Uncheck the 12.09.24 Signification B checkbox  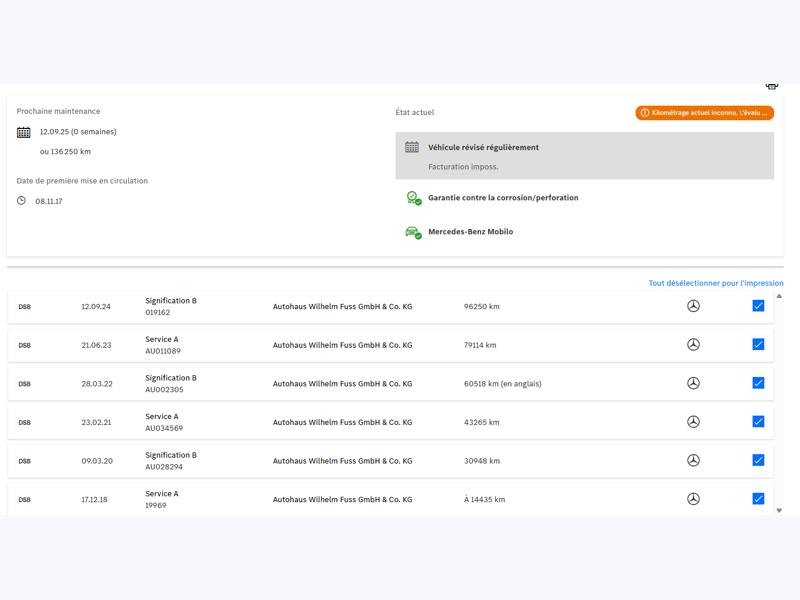pos(758,306)
